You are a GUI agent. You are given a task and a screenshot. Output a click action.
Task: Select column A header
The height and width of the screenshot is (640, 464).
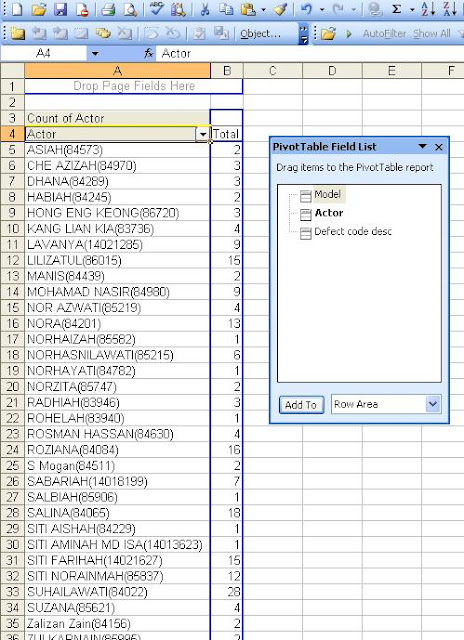[x=118, y=71]
